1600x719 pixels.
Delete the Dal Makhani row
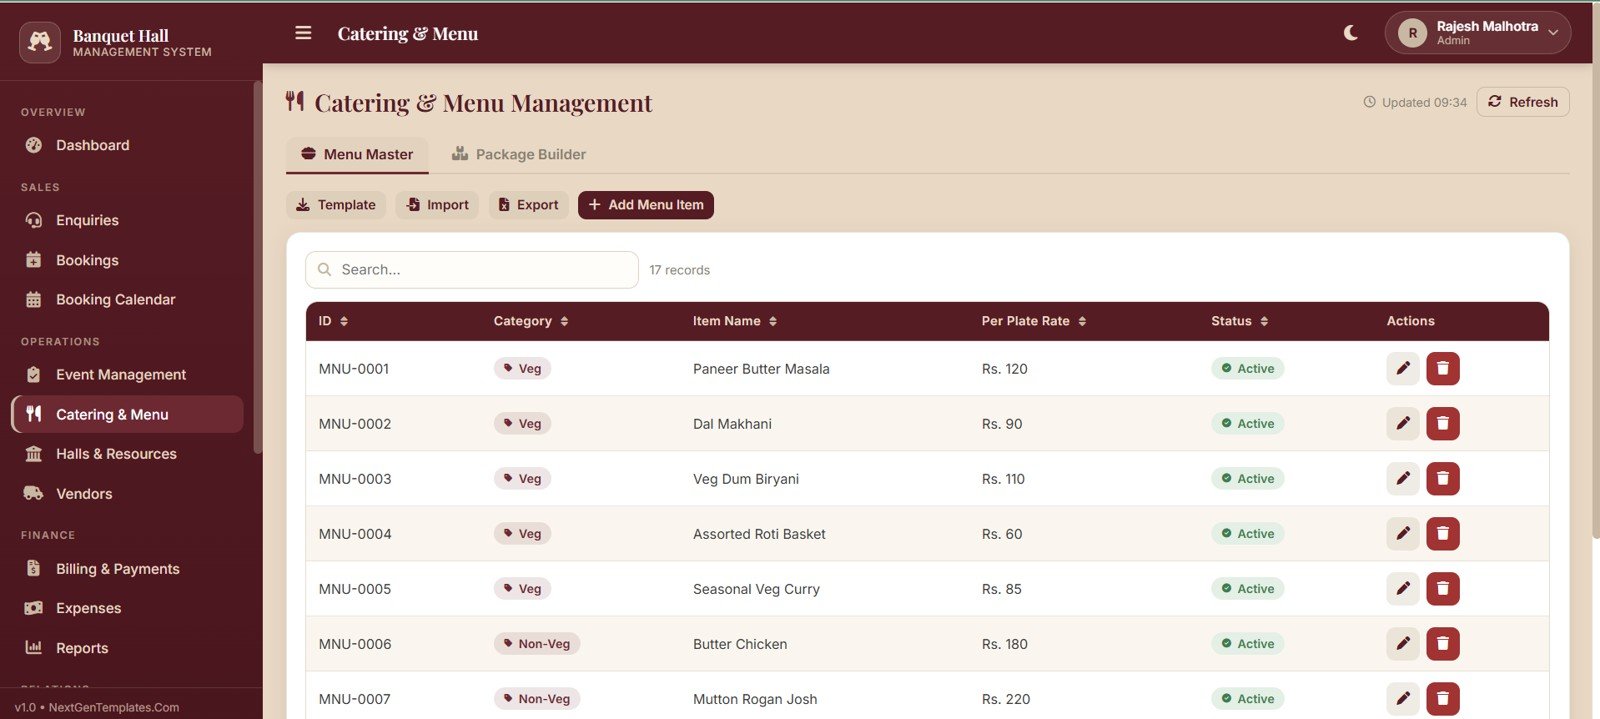1443,424
